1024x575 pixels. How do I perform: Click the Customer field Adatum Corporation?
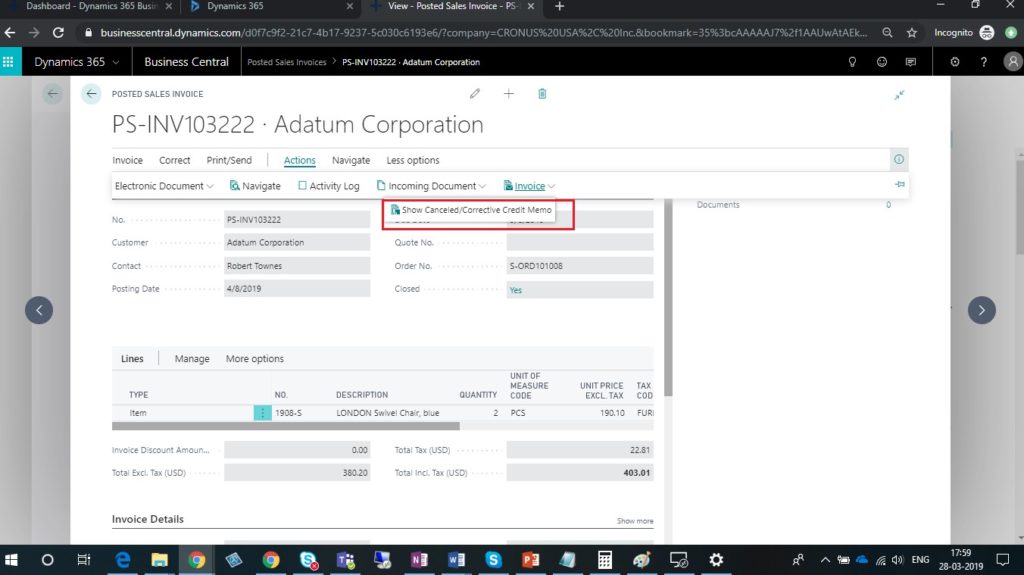(296, 242)
